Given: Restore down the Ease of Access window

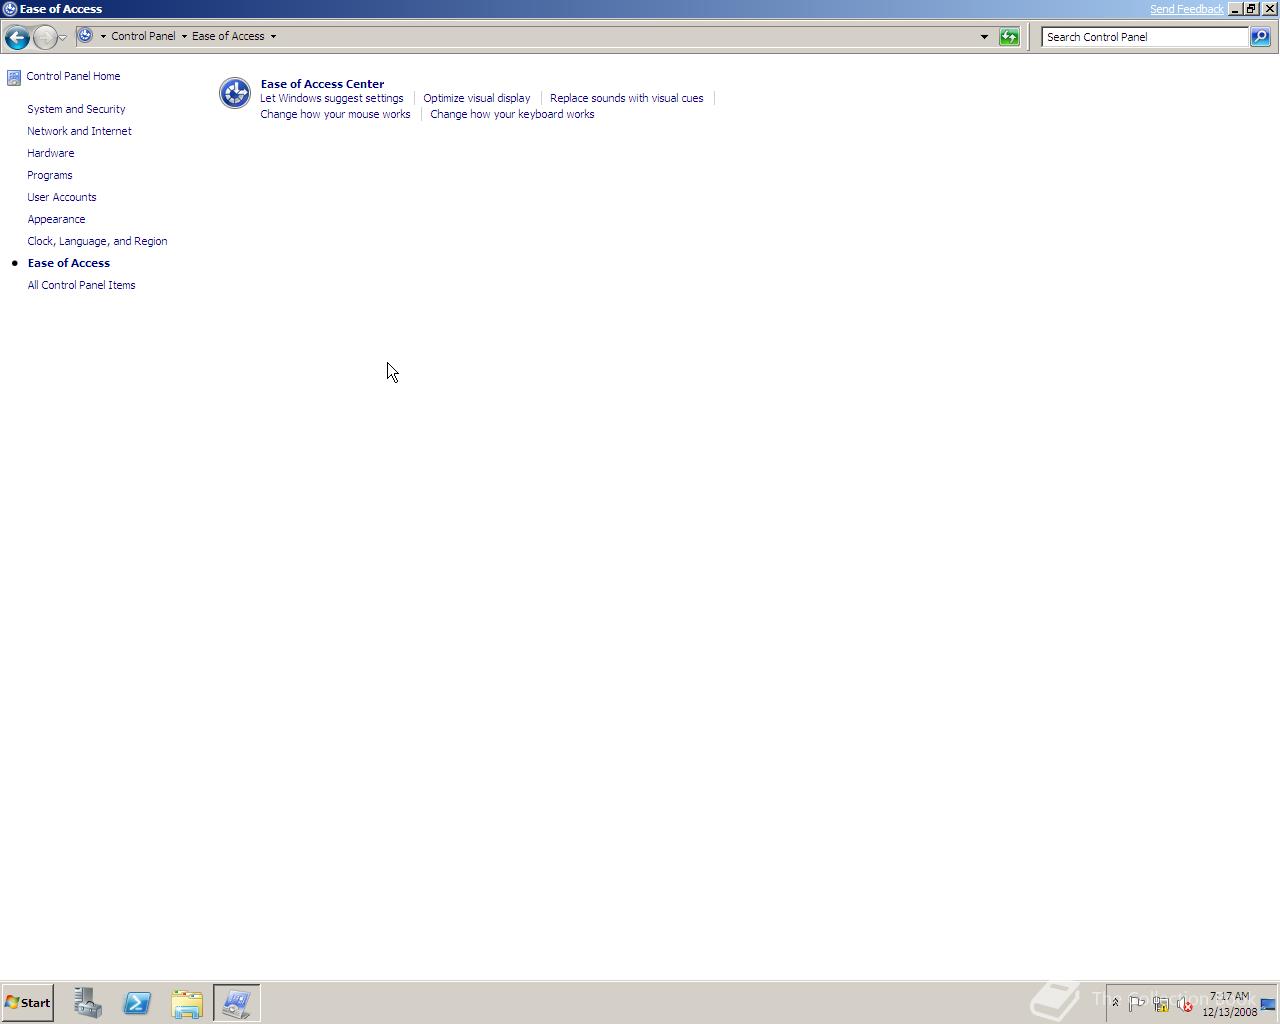Looking at the screenshot, I should (1251, 9).
